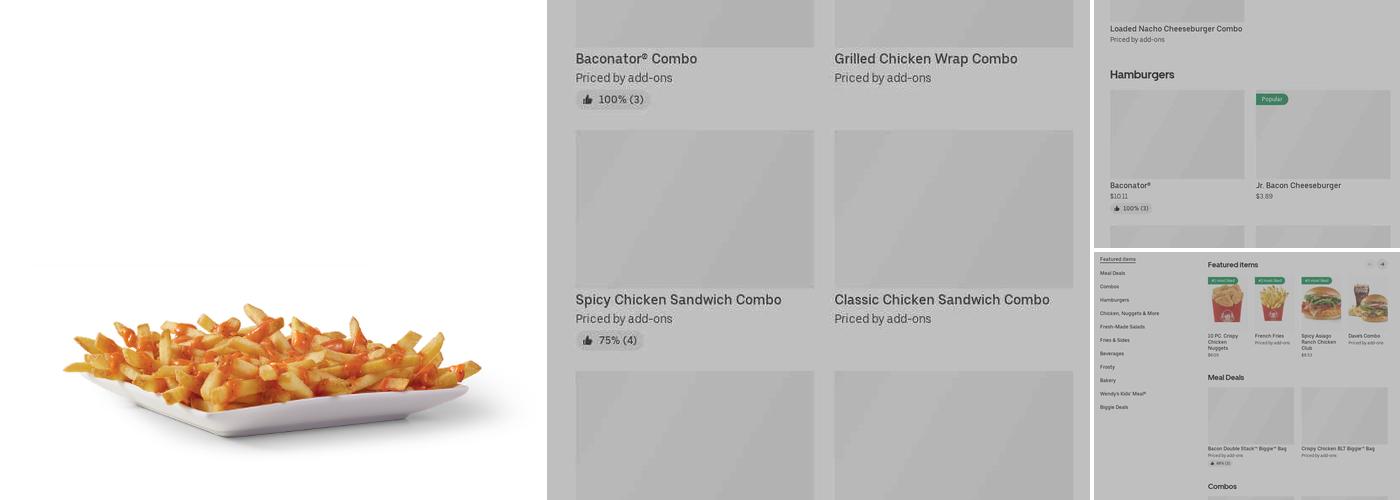Select the Classic Chicken Sandwich Combo item

(941, 300)
